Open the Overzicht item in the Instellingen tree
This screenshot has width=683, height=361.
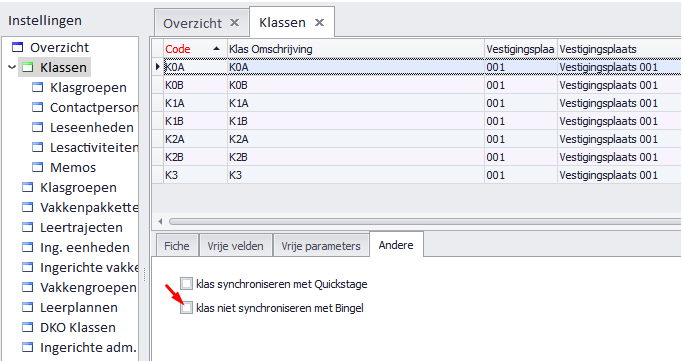59,47
